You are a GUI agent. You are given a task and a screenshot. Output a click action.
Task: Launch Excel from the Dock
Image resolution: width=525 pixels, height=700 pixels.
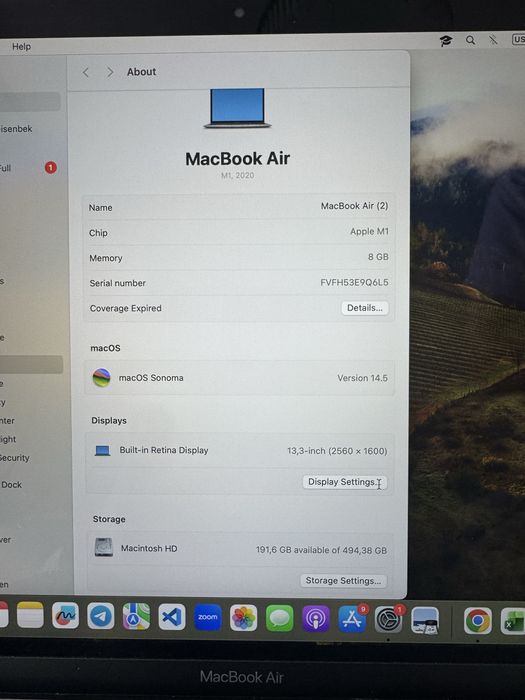pyautogui.click(x=512, y=621)
